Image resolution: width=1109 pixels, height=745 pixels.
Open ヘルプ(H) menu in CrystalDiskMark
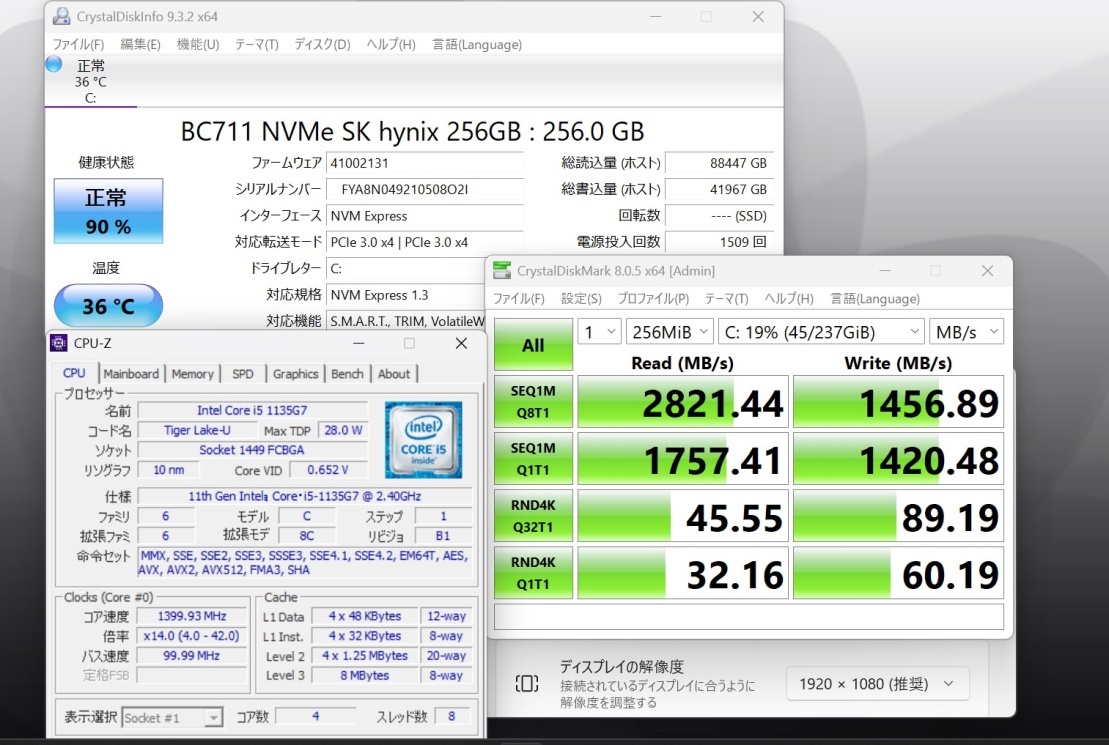789,299
